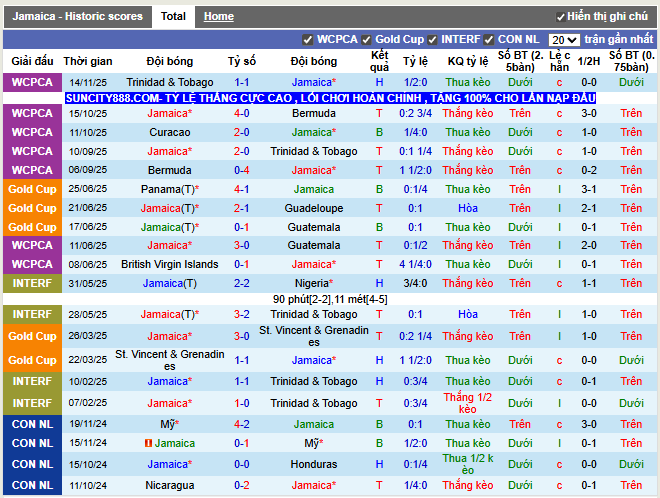
Task: Toggle the Gold Cup filter checkbox
Action: pos(366,40)
